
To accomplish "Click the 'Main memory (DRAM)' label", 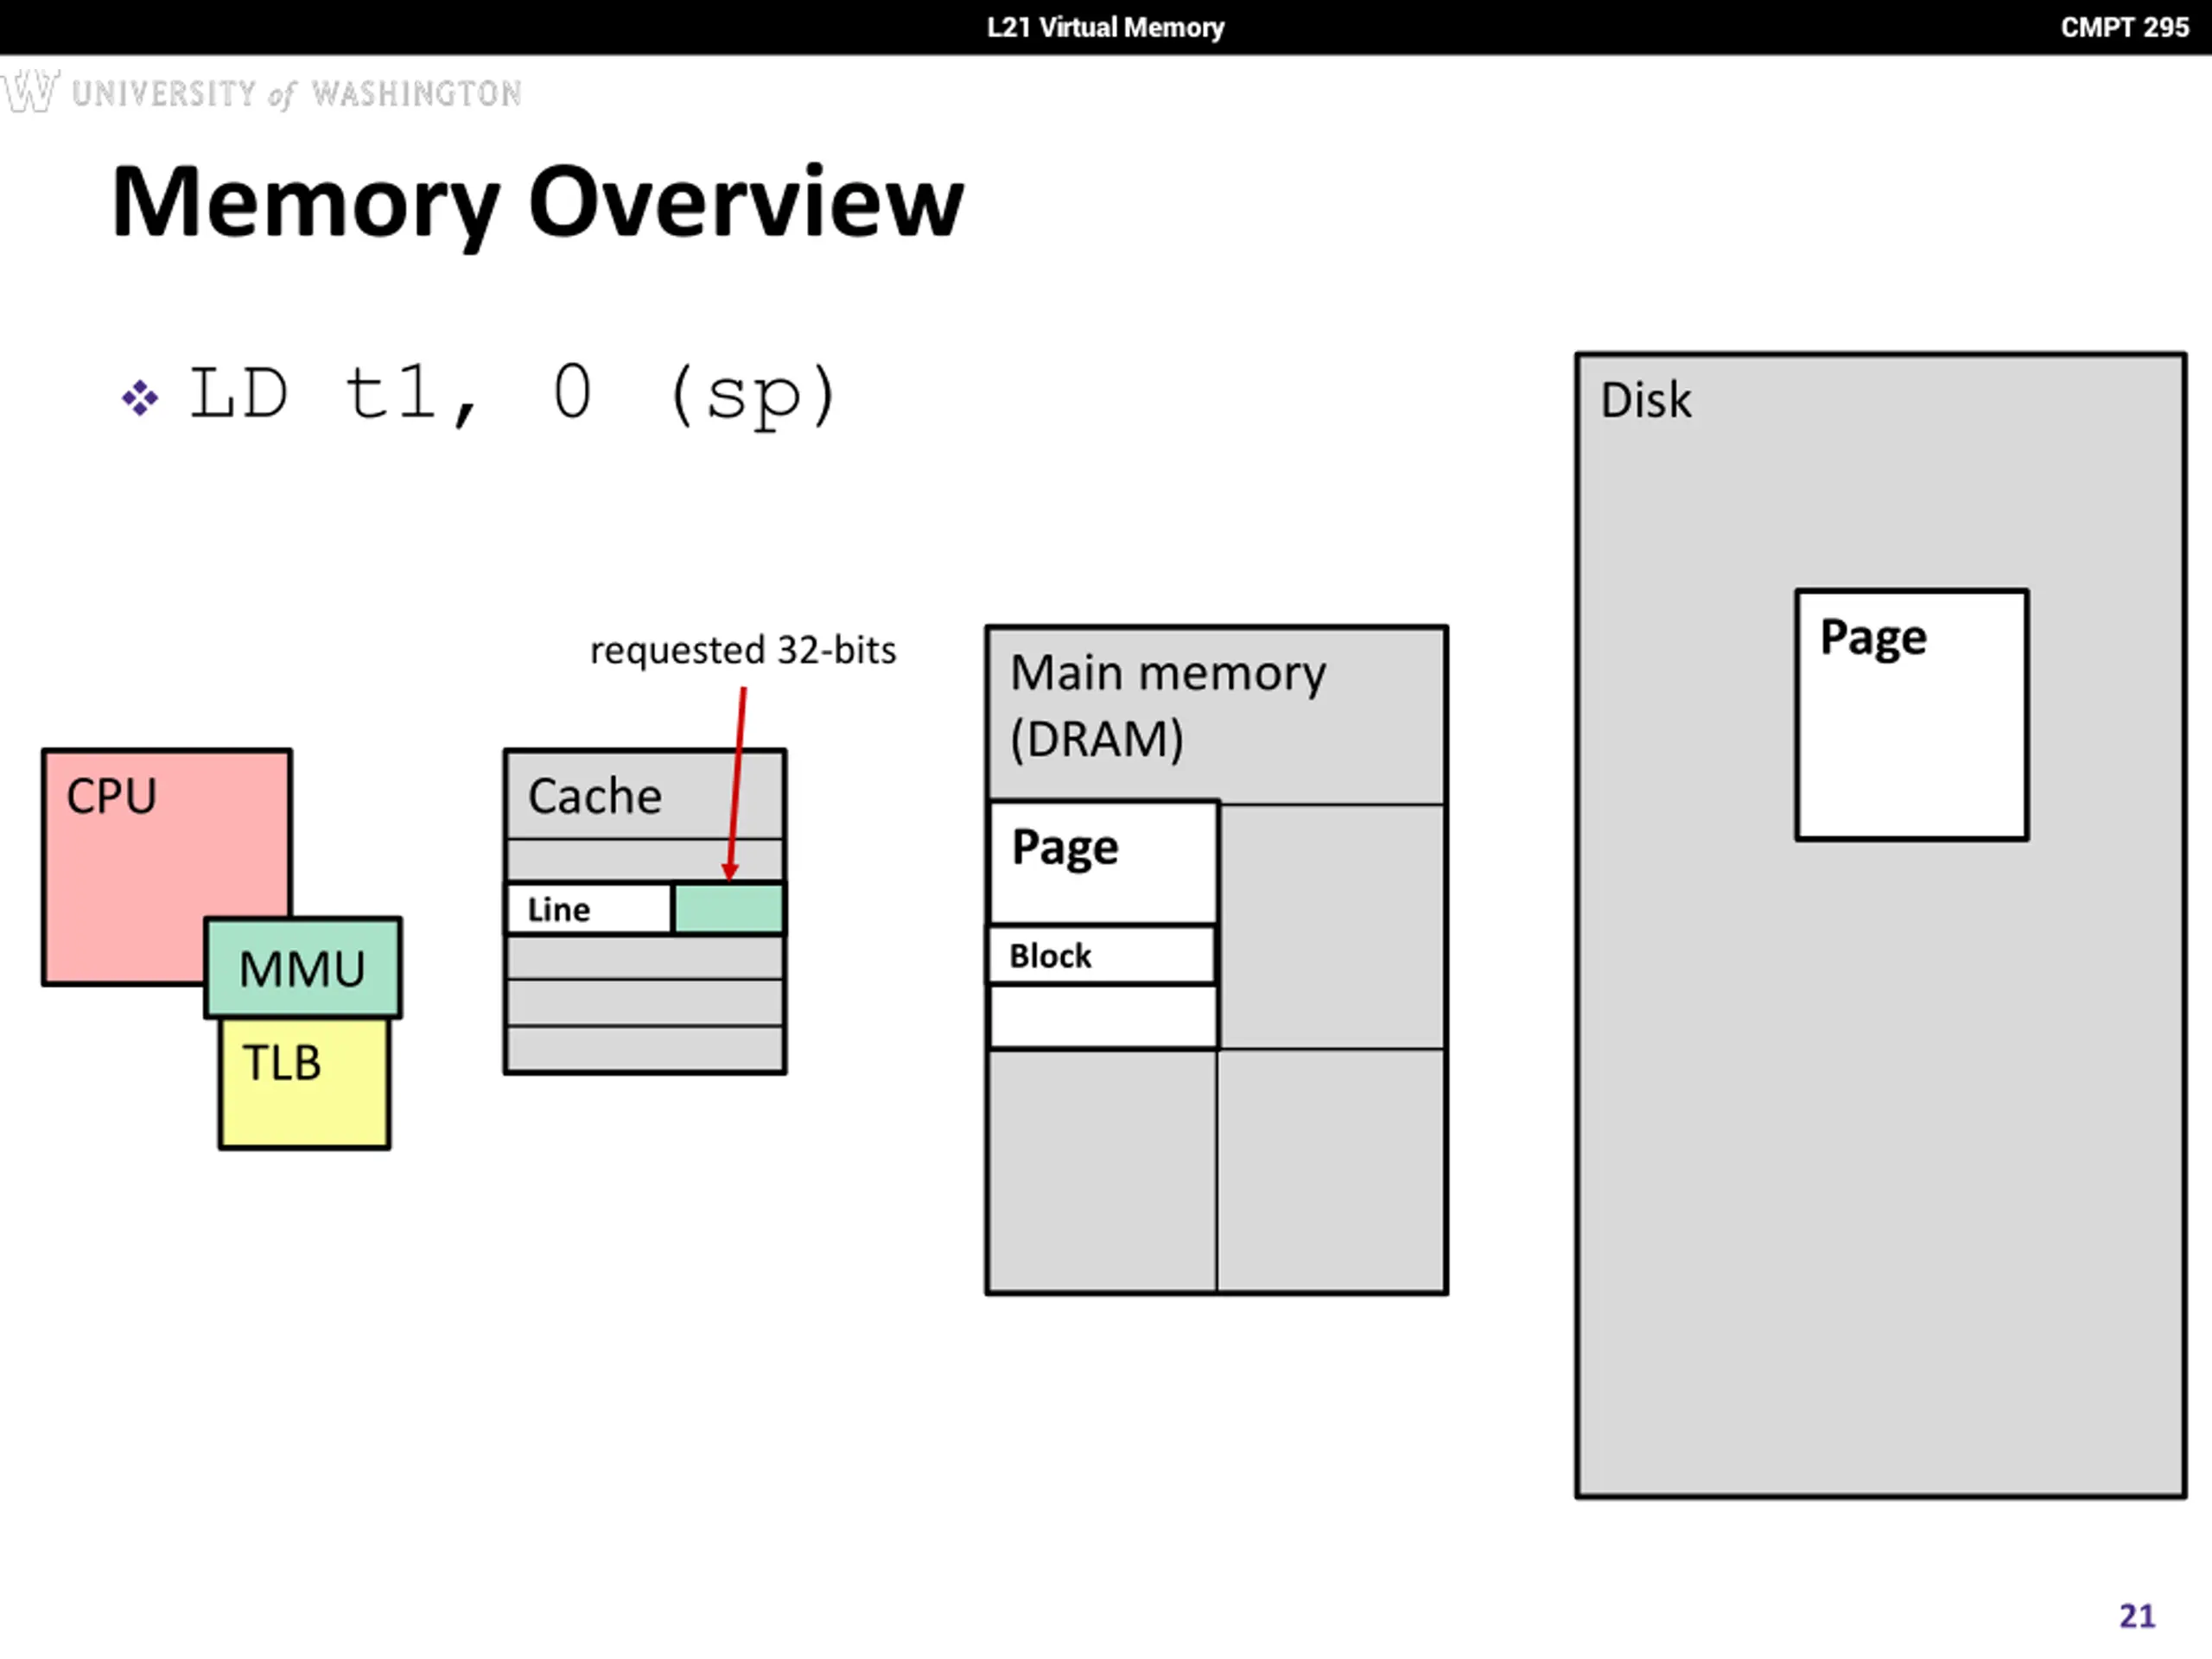I will click(1168, 706).
